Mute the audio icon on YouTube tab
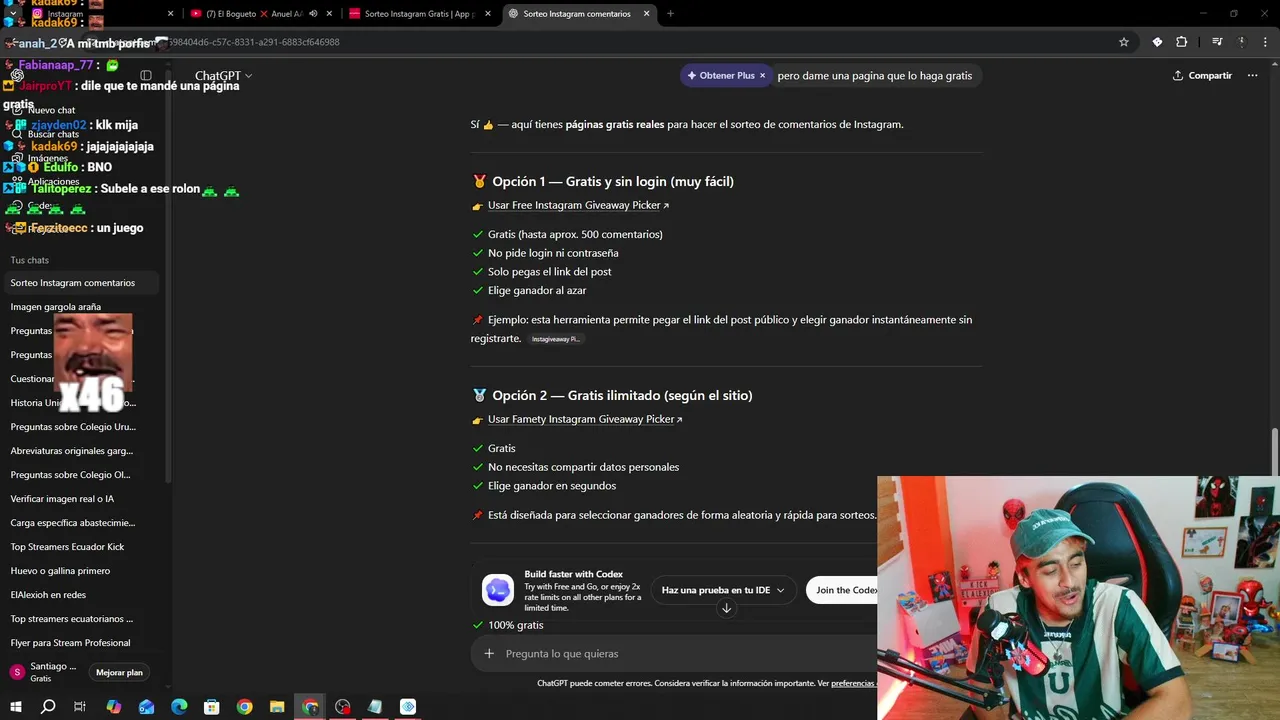Image resolution: width=1280 pixels, height=720 pixels. [314, 14]
